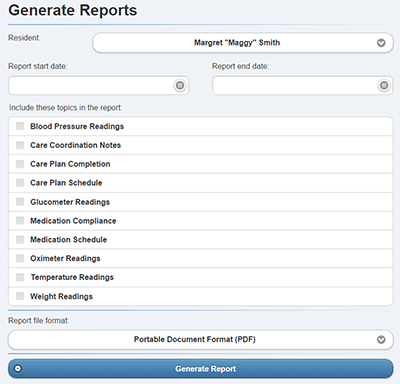Click the Generate Report button

point(201,369)
